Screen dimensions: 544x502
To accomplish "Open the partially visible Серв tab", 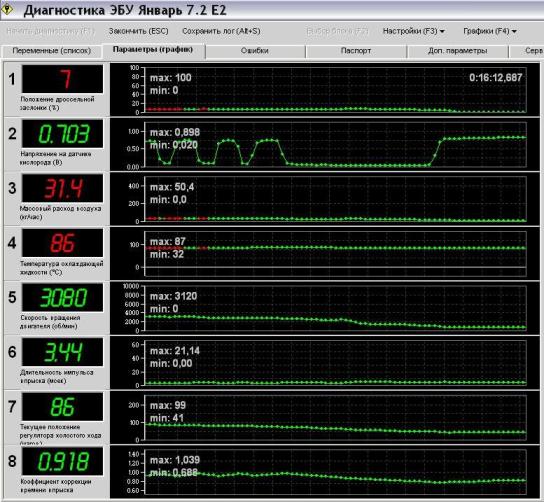I will [x=527, y=51].
